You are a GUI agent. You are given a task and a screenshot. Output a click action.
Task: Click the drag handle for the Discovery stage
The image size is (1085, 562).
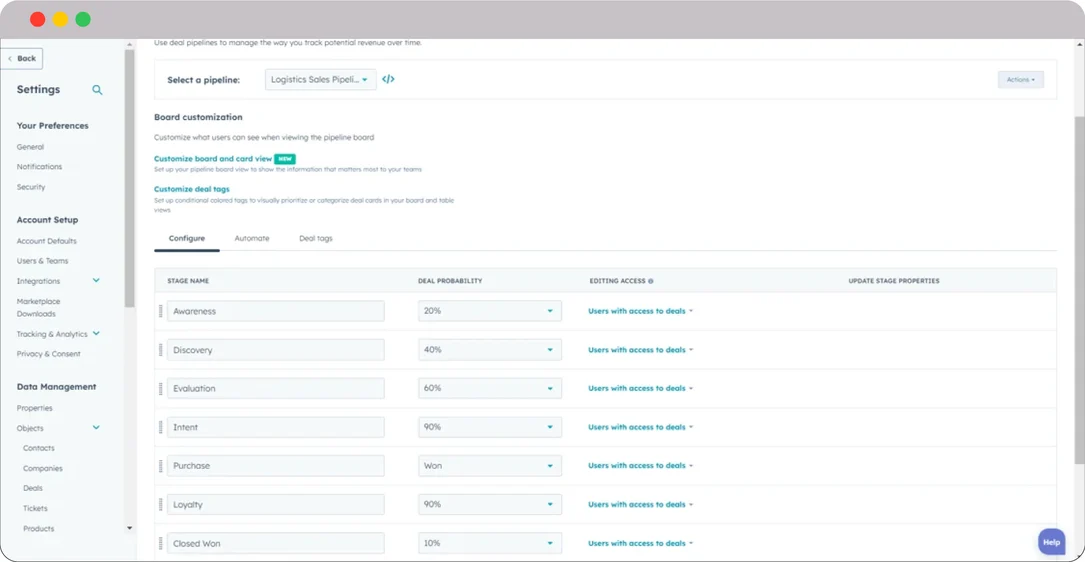tap(161, 350)
